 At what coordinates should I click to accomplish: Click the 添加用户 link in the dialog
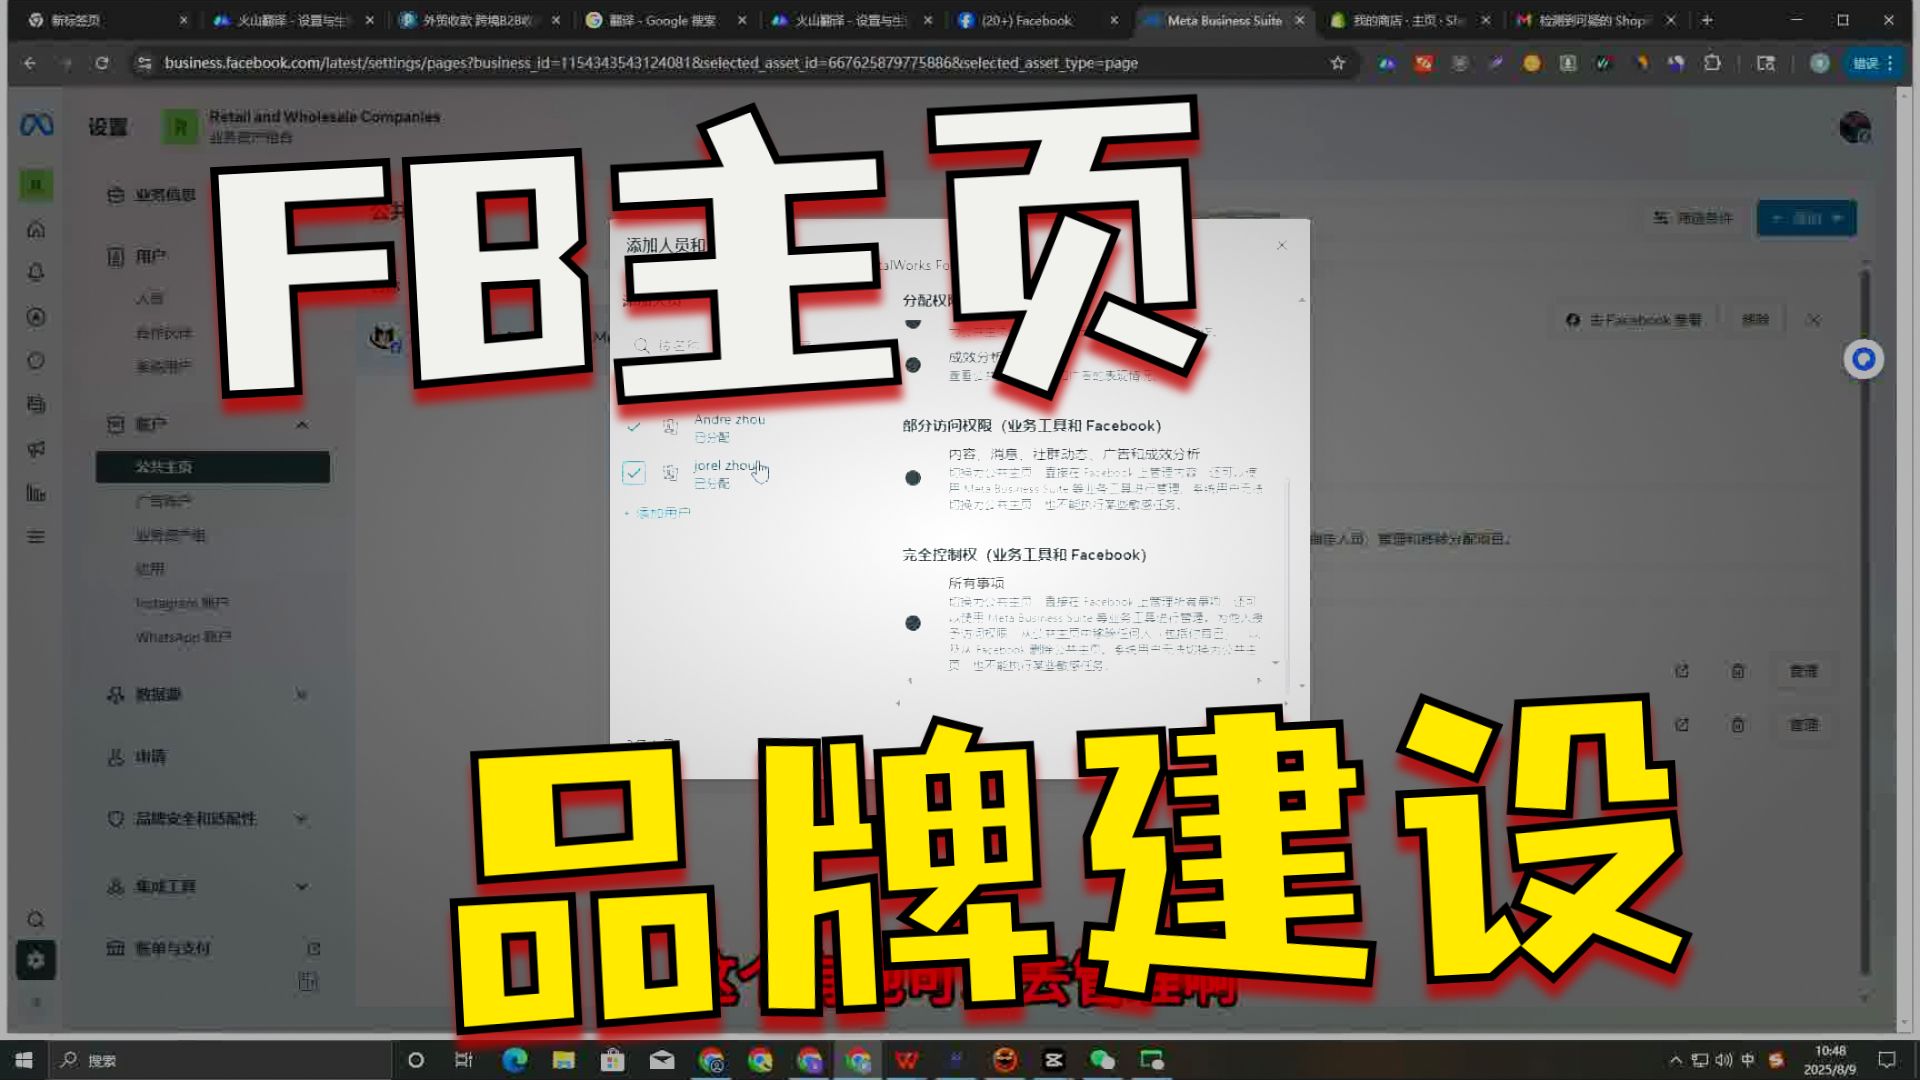tap(657, 513)
